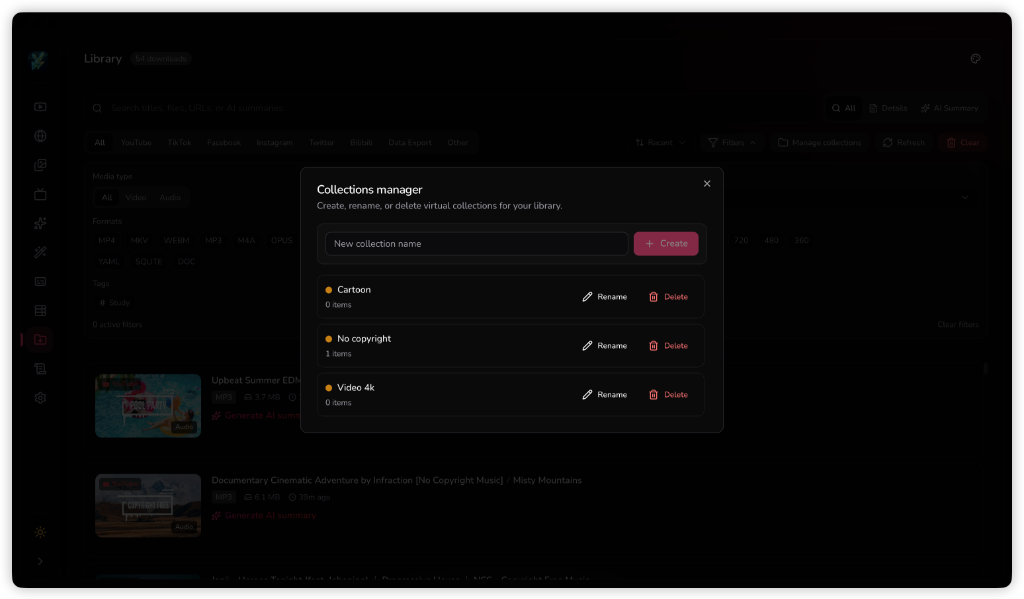Select the sparkle AI icon in sidebar
Screen dimensions: 1024x599
click(x=40, y=223)
